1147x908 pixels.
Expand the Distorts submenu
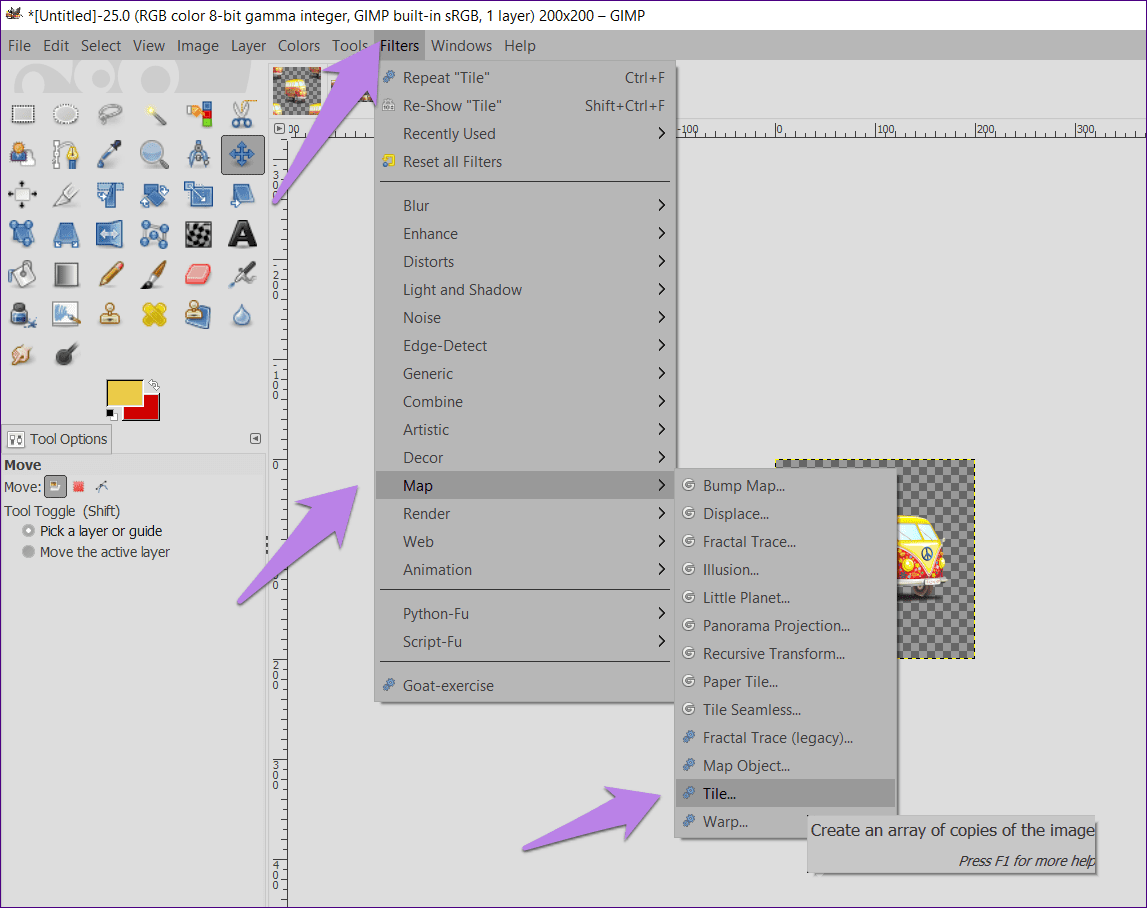click(525, 262)
